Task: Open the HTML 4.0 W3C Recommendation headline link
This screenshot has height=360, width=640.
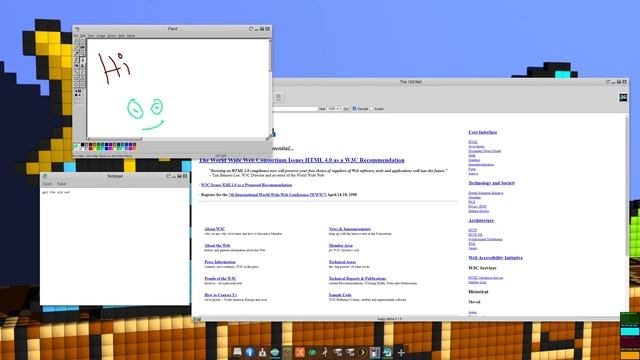Action: coord(302,160)
